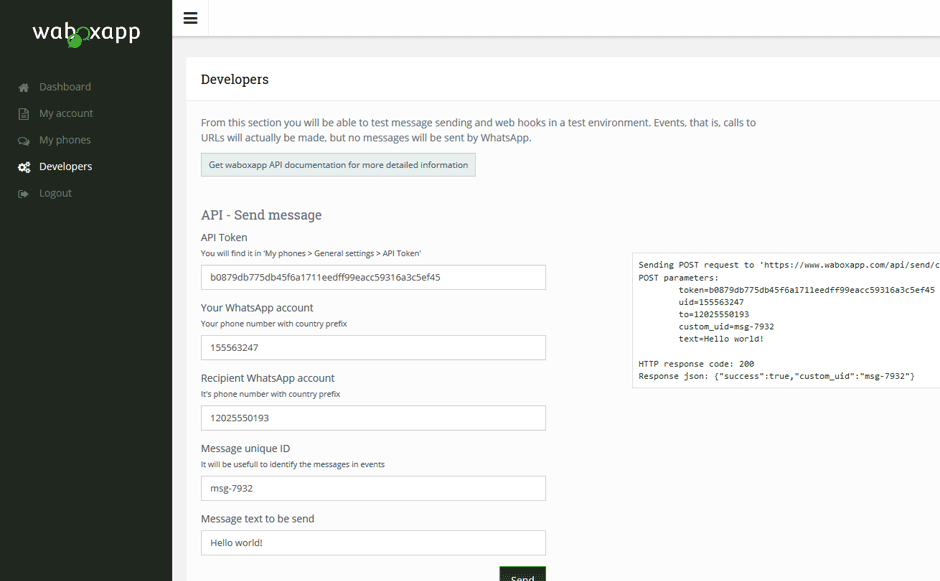Select Developers in the sidebar
This screenshot has height=581, width=940.
(x=65, y=166)
